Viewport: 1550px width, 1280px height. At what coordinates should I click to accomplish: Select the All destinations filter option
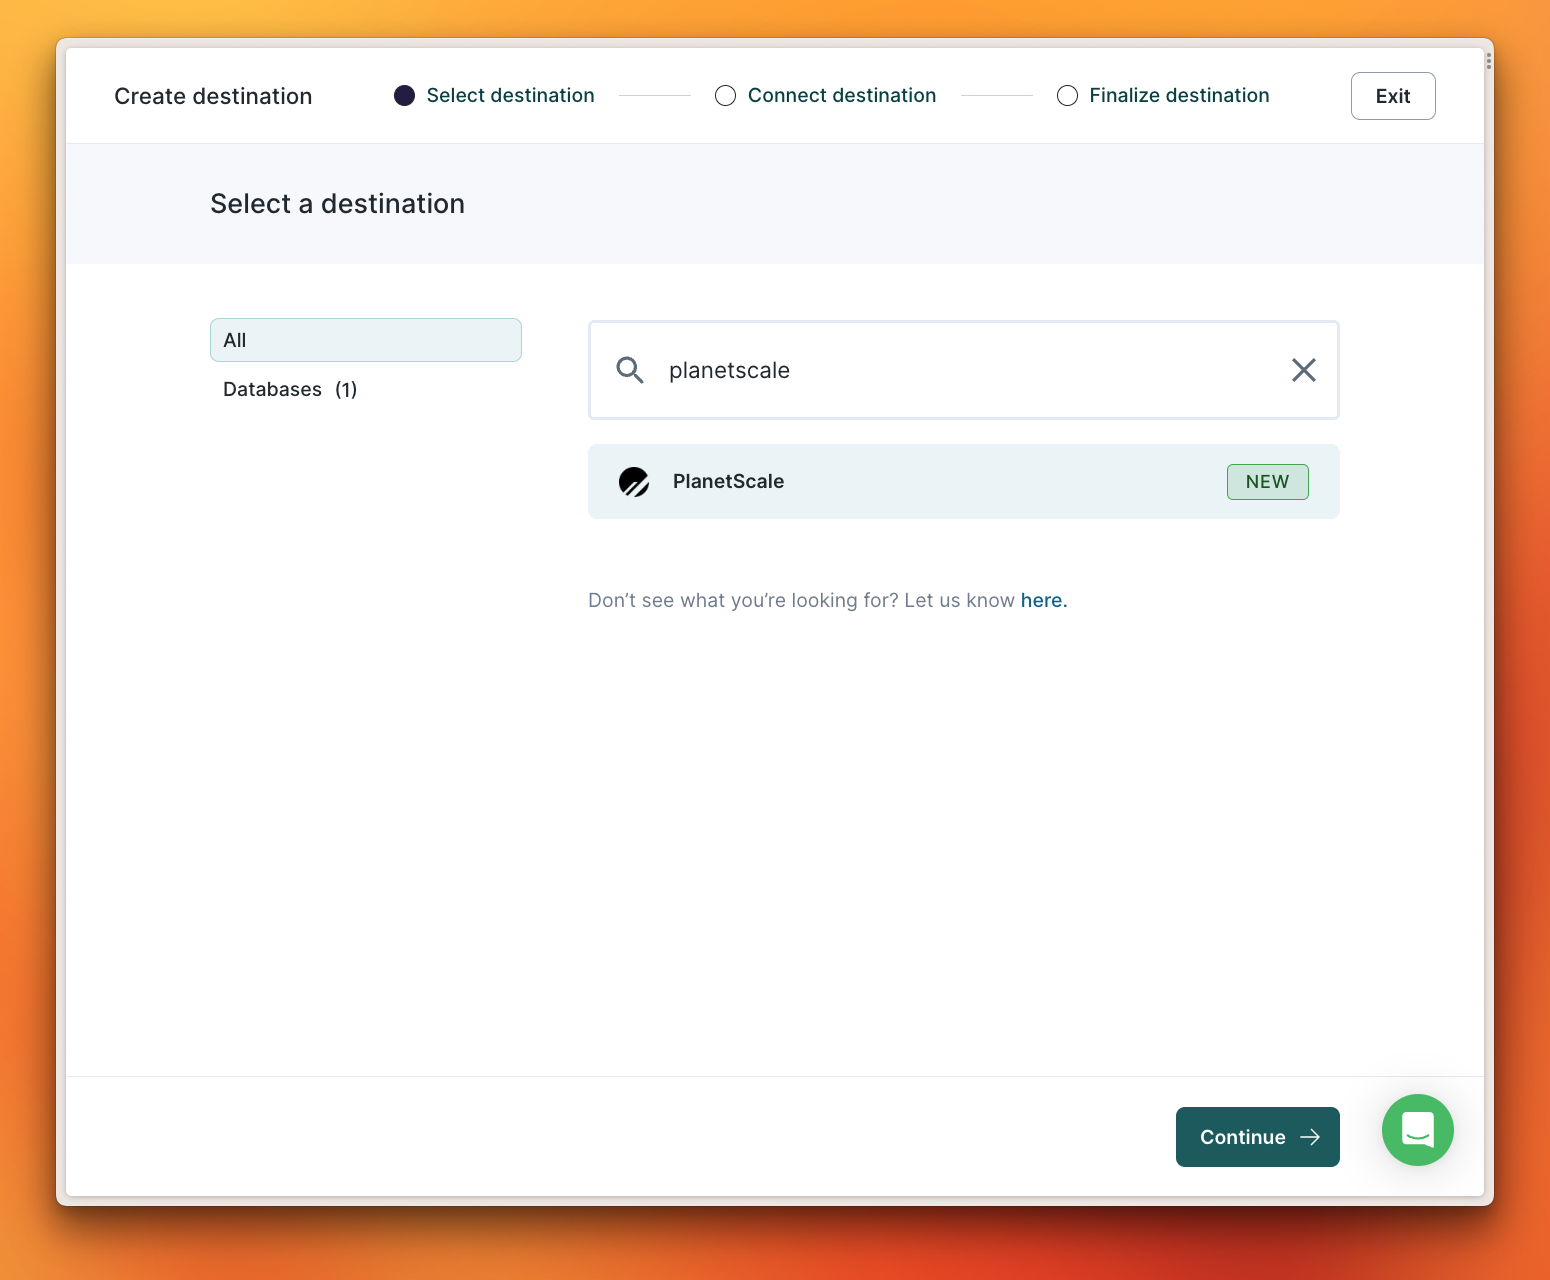tap(365, 340)
